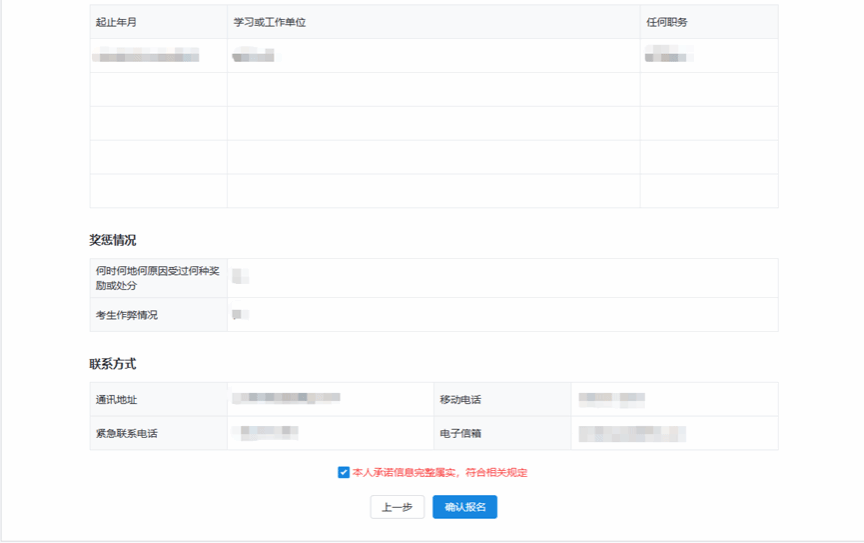Click the 确认报名 button

tap(465, 507)
